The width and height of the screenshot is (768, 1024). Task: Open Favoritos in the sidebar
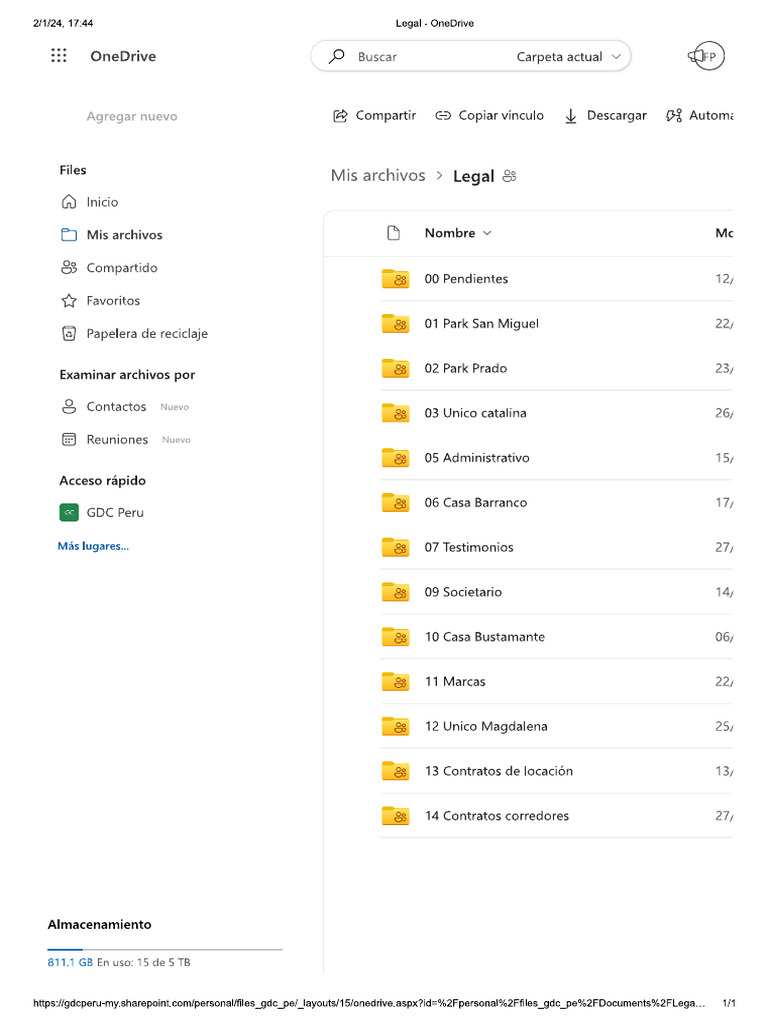[x=113, y=300]
